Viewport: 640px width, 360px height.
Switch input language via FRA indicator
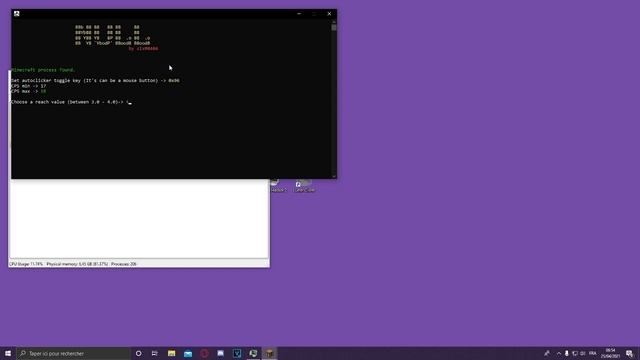point(593,353)
